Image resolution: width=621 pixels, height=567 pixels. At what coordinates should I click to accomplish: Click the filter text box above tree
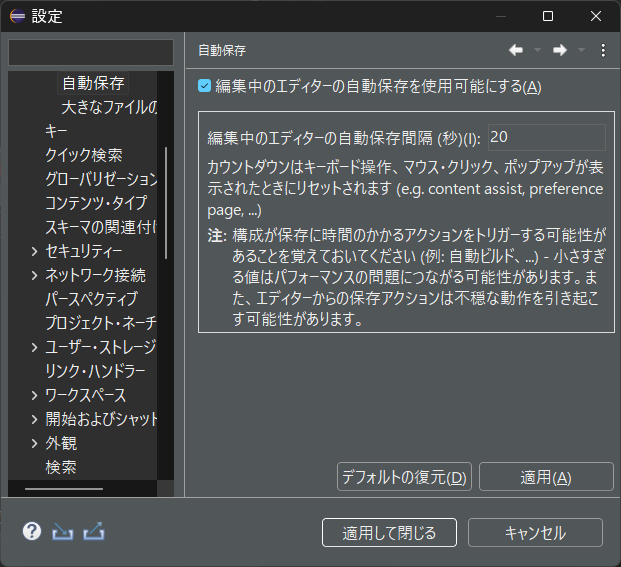[91, 52]
